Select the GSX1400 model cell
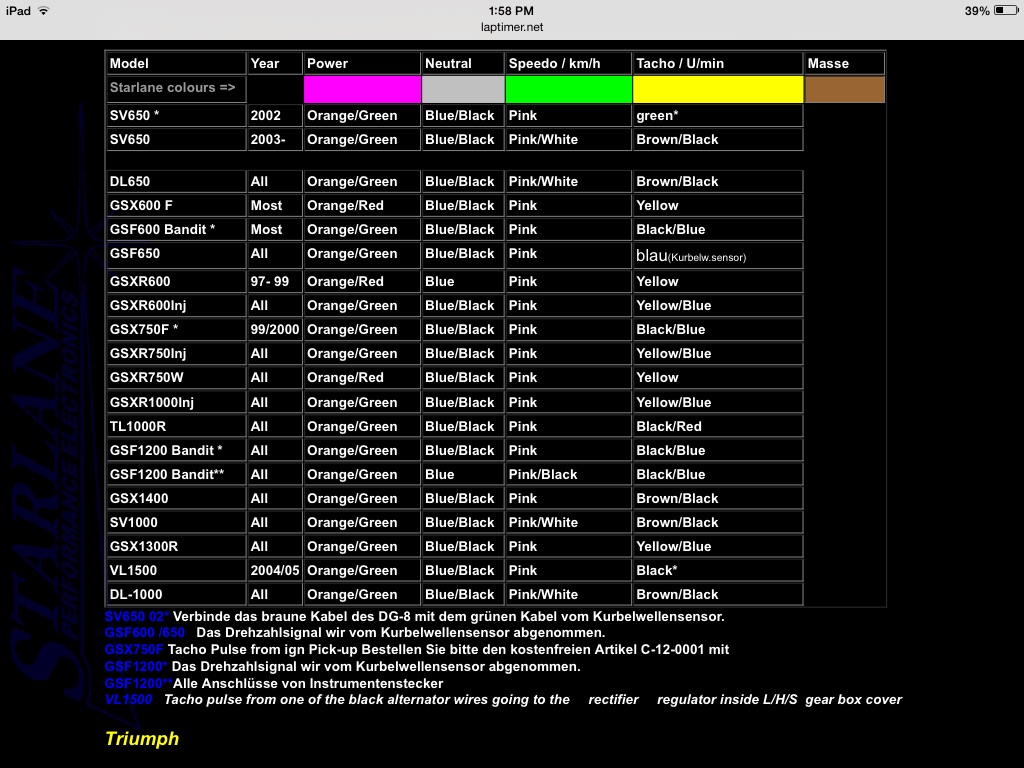Screen dimensions: 1024x768 (176, 499)
